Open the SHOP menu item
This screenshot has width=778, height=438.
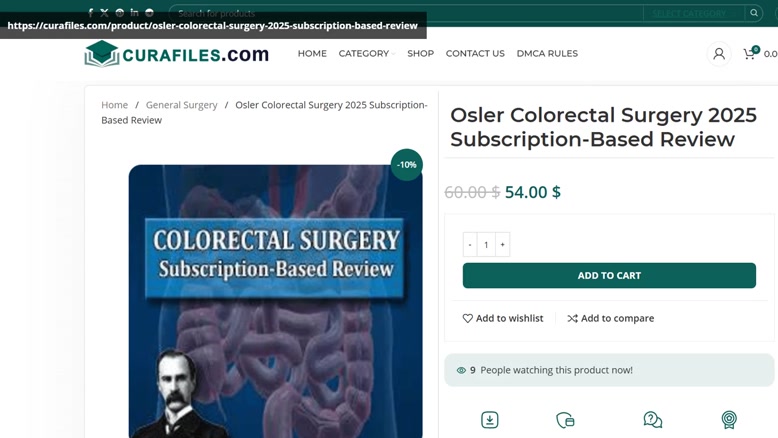point(420,54)
